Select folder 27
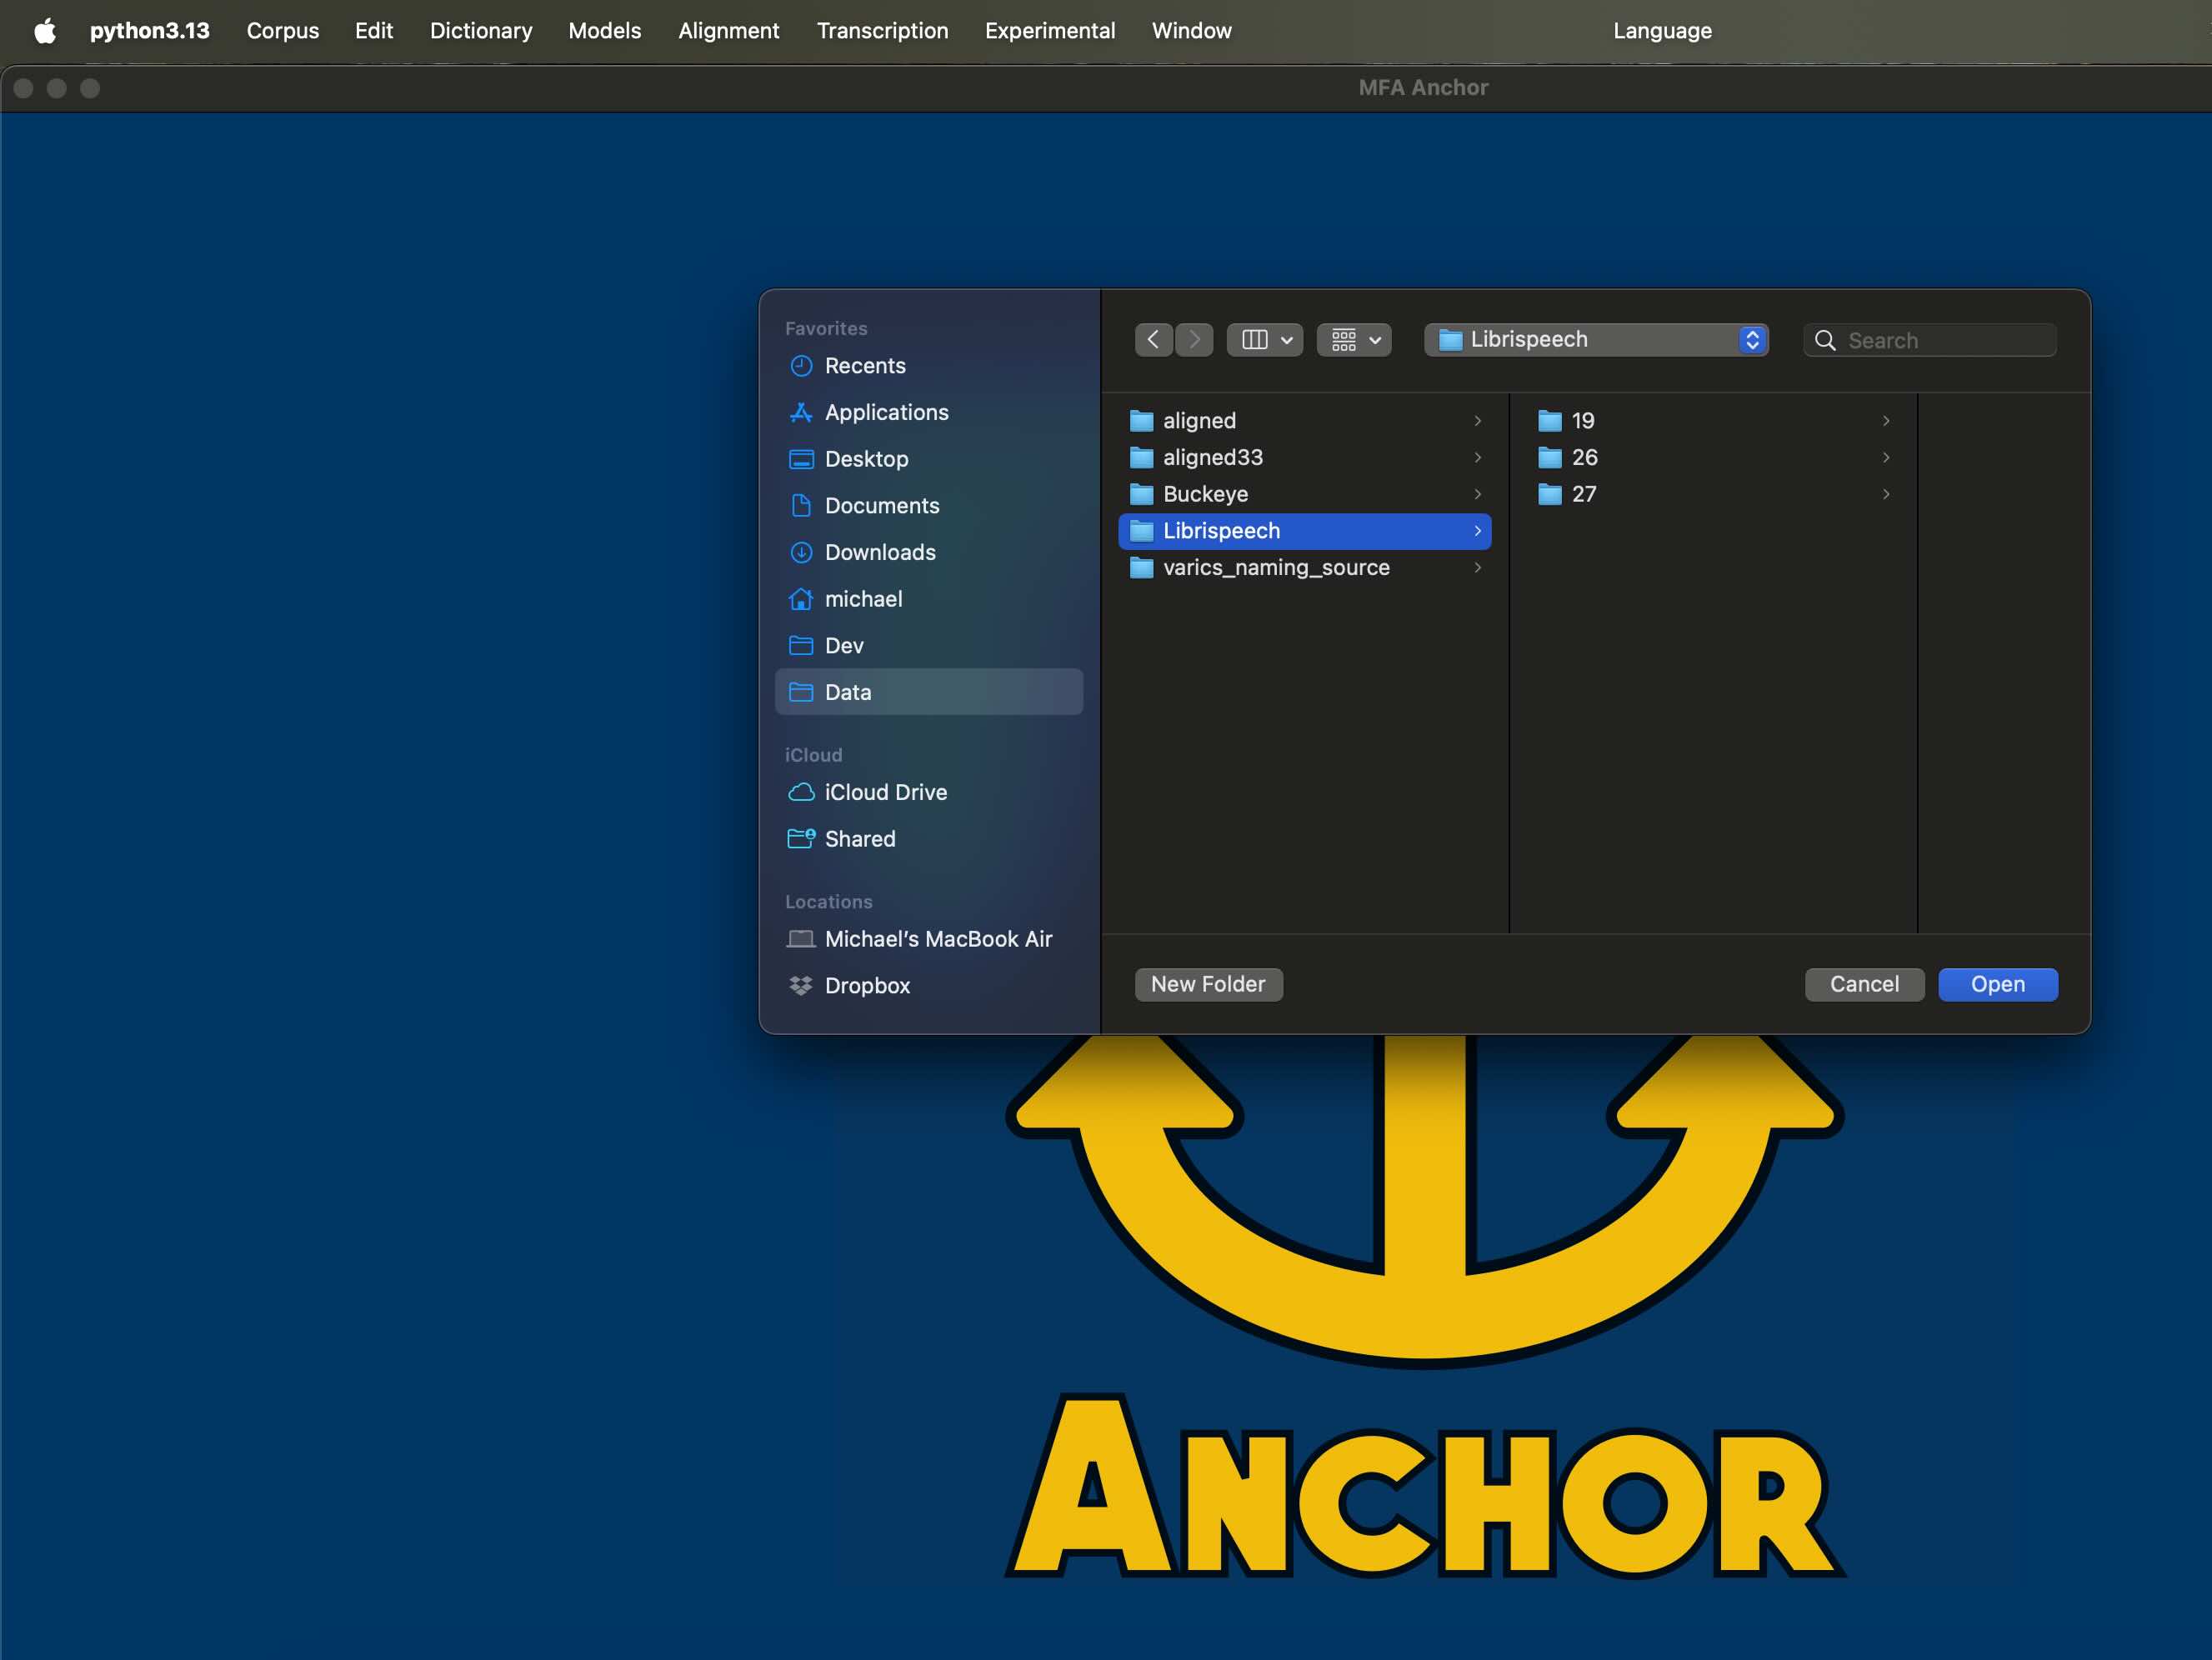This screenshot has height=1660, width=2212. (x=1714, y=494)
